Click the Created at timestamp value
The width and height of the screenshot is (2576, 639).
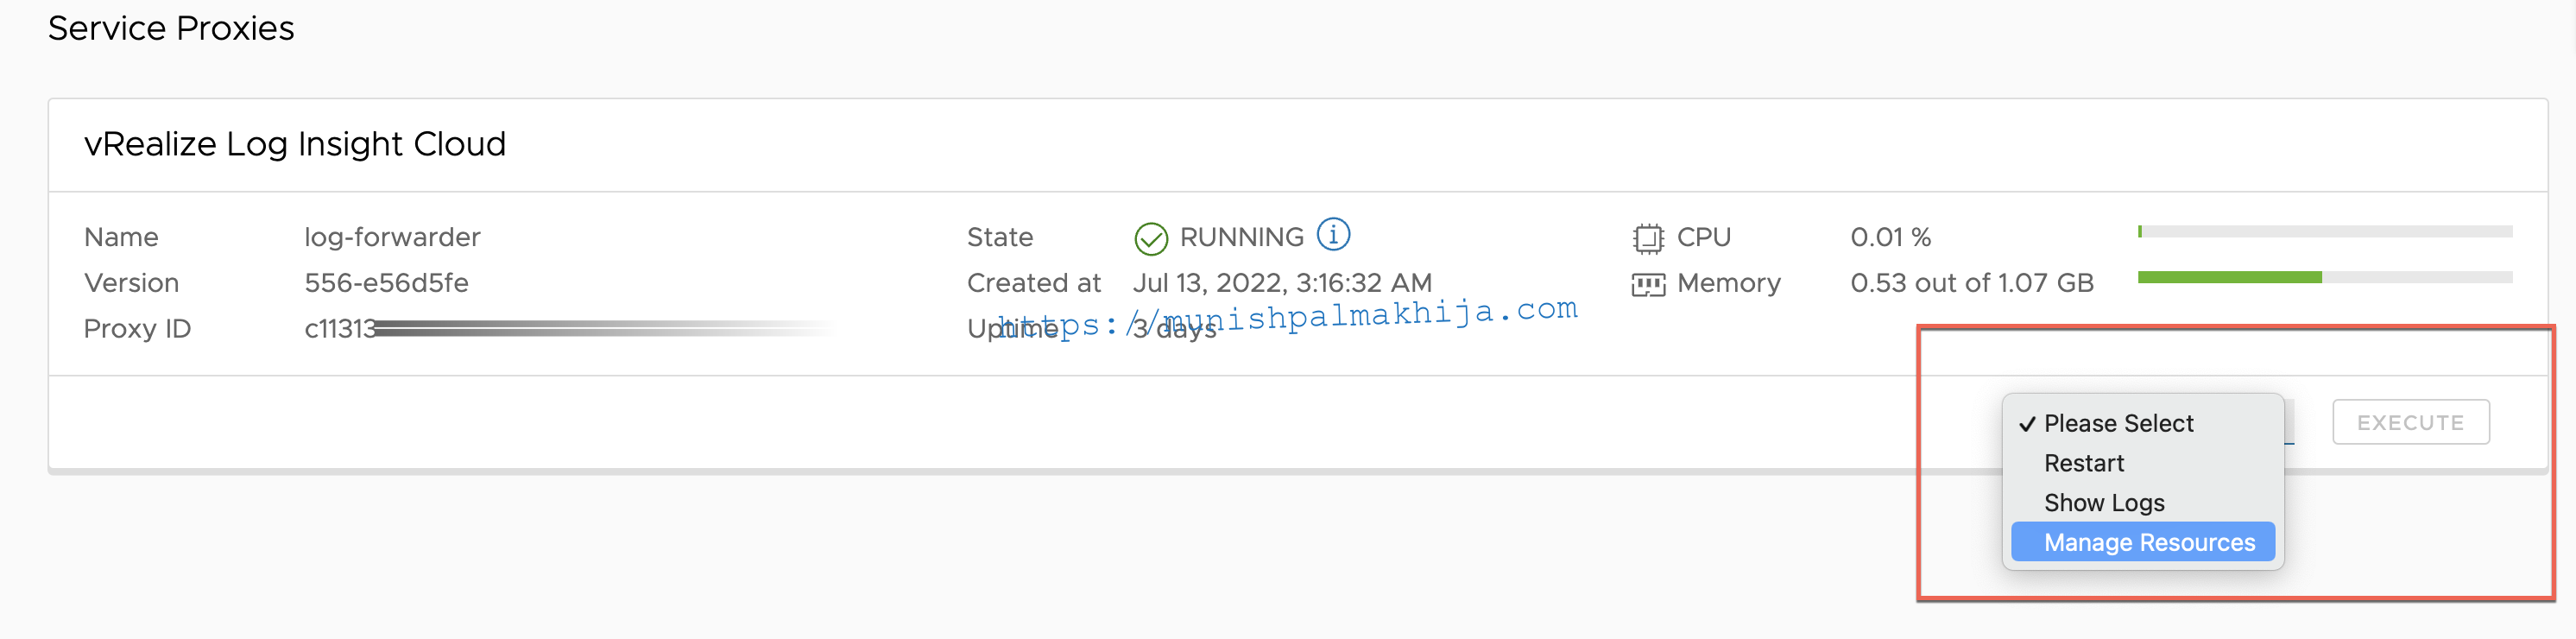[1282, 283]
